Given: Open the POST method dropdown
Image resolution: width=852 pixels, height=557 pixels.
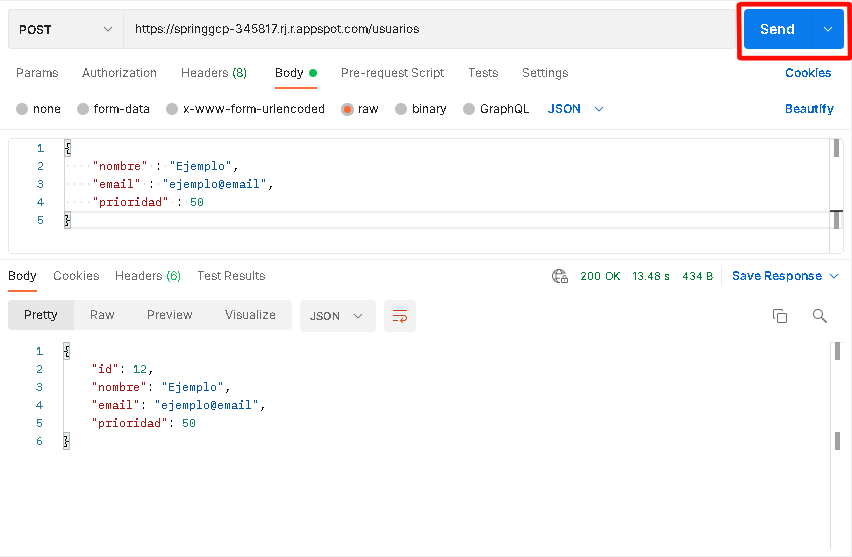Looking at the screenshot, I should 66,29.
